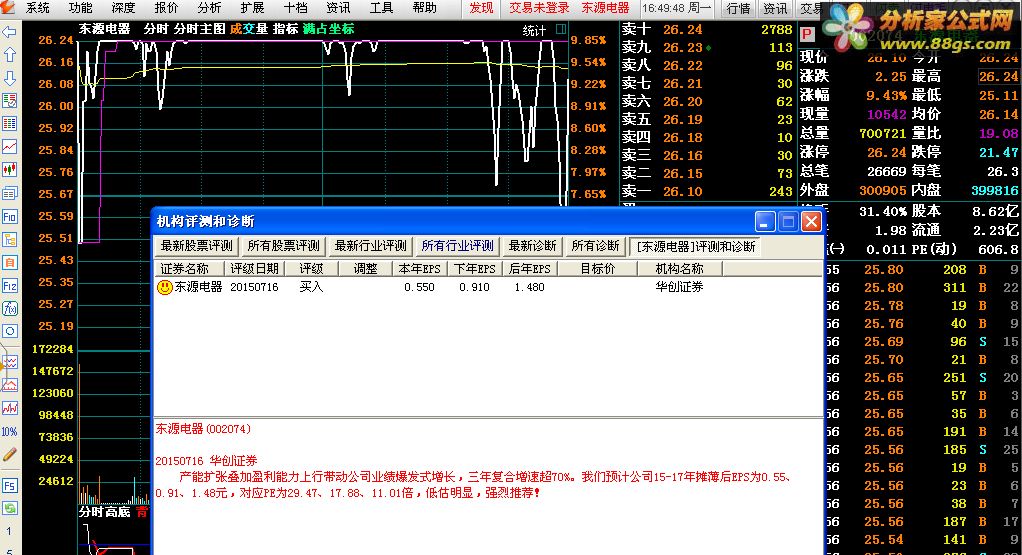
Task: Switch to the 行情 tab at top right
Action: tap(738, 8)
